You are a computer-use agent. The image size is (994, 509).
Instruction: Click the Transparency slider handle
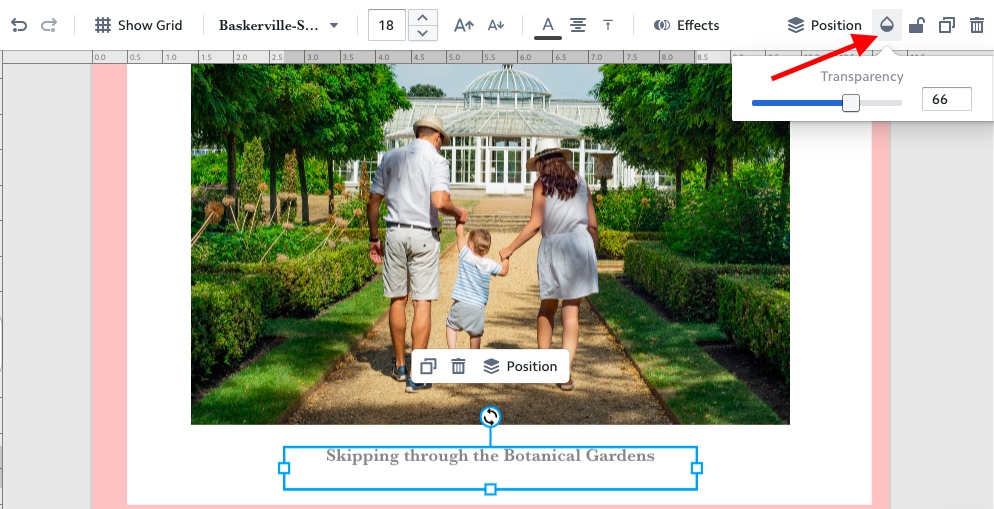pyautogui.click(x=851, y=102)
